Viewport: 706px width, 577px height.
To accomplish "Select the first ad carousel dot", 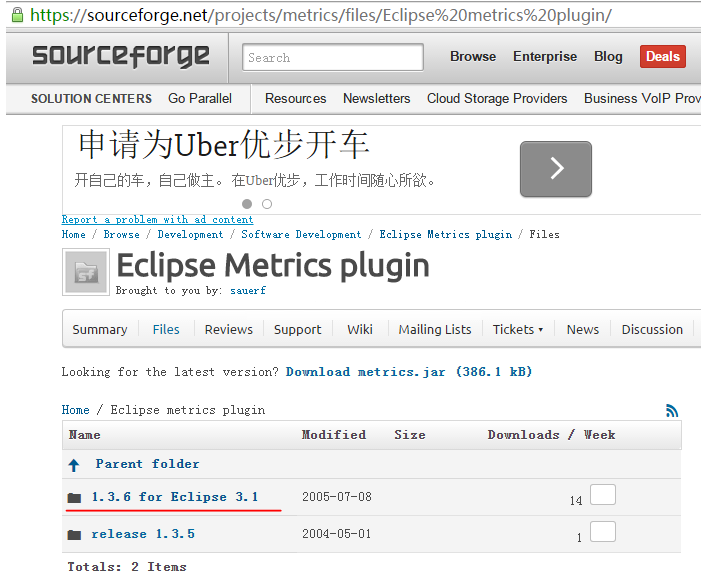I will (247, 204).
